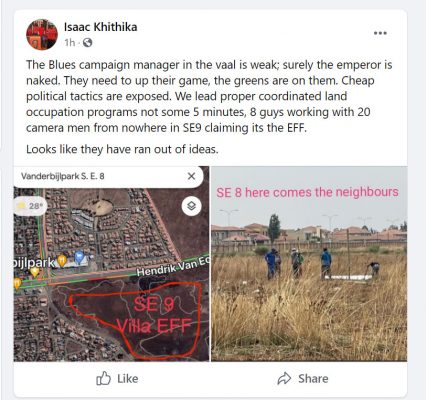This screenshot has width=426, height=400.
Task: Click the 28° weather badge on map
Action: pos(30,206)
